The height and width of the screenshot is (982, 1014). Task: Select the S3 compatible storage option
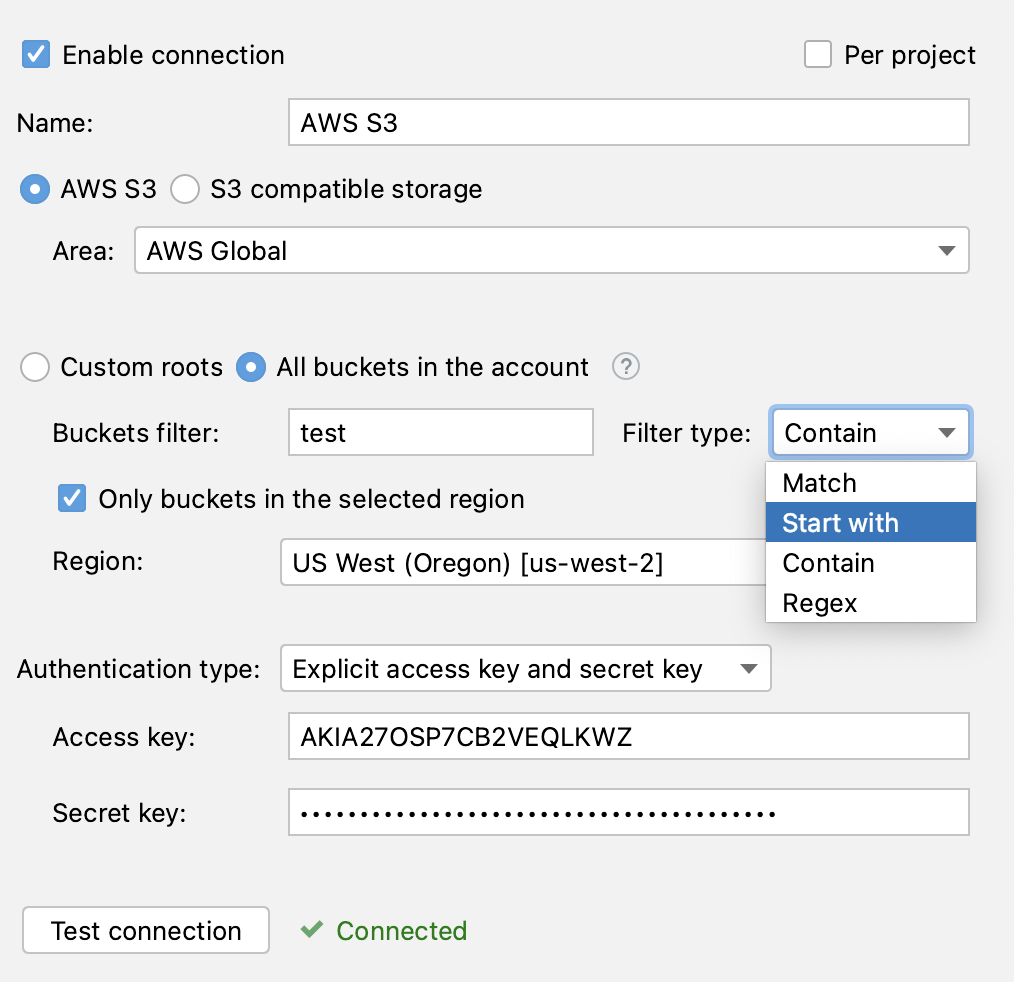[x=185, y=189]
